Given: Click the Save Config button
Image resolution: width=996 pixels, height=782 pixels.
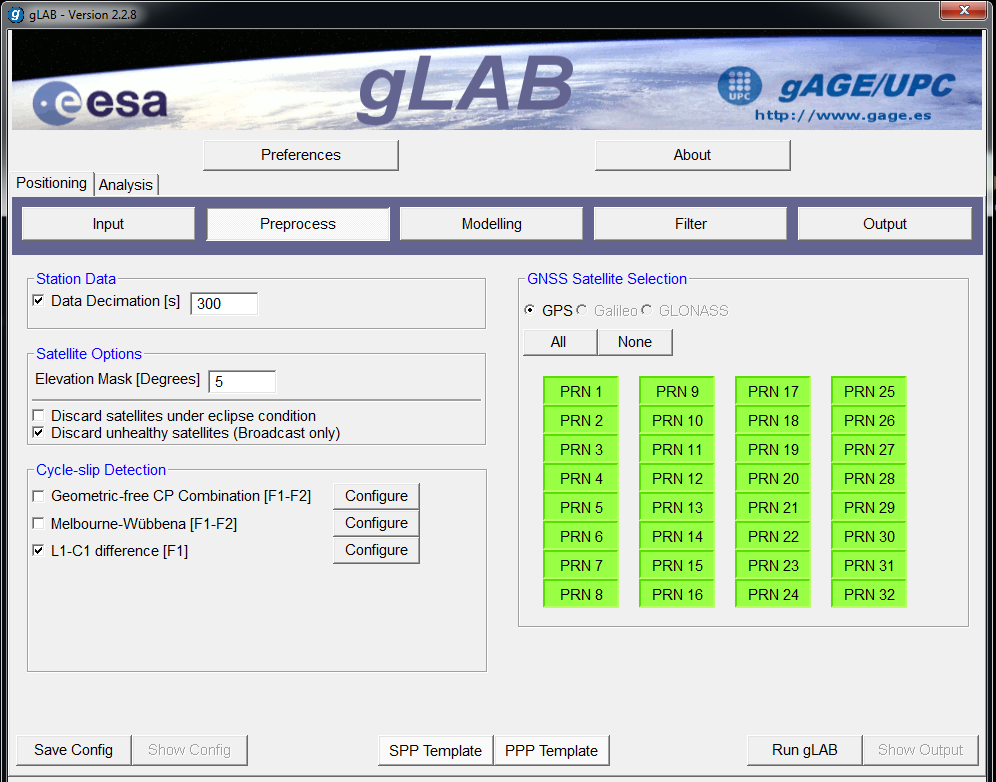Looking at the screenshot, I should point(74,750).
